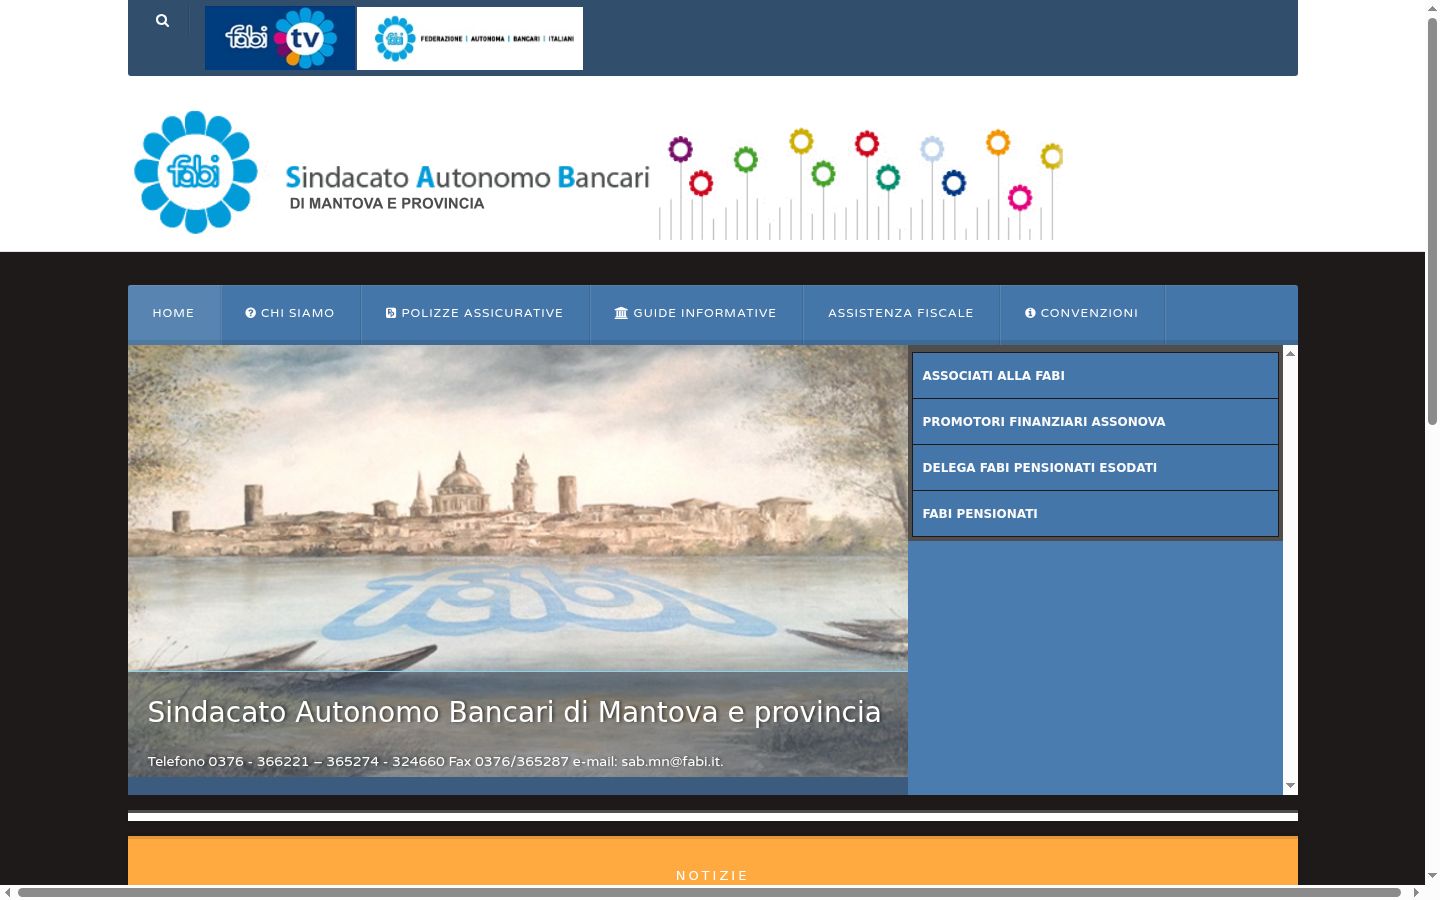Open ASSISTENZA FISCALE menu item
Screen dimensions: 1440x900
point(901,313)
